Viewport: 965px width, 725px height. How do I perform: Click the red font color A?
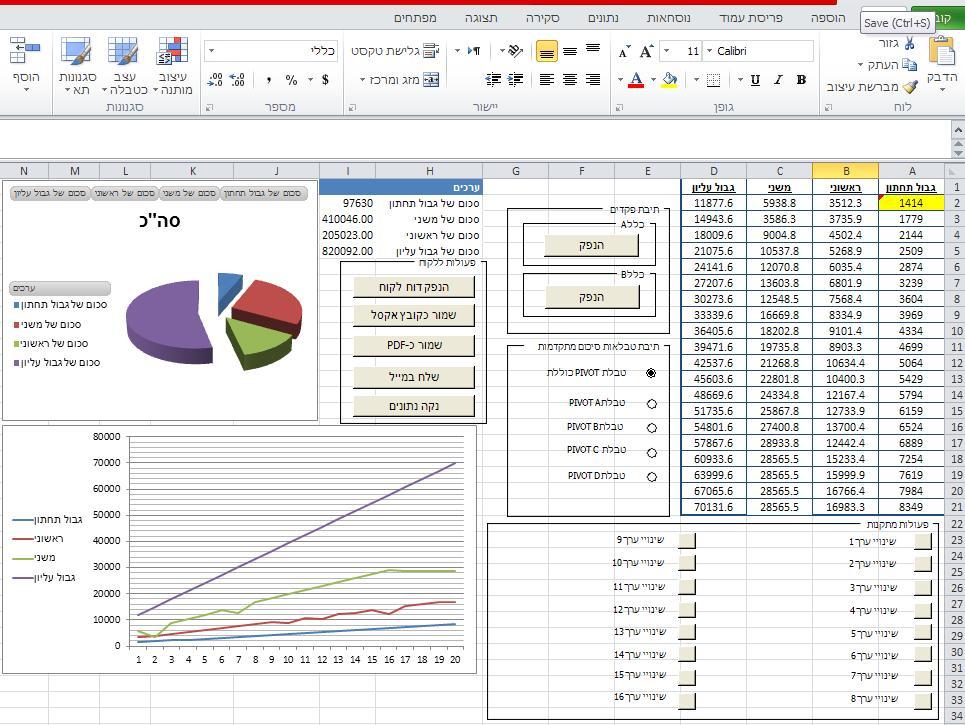click(x=636, y=80)
